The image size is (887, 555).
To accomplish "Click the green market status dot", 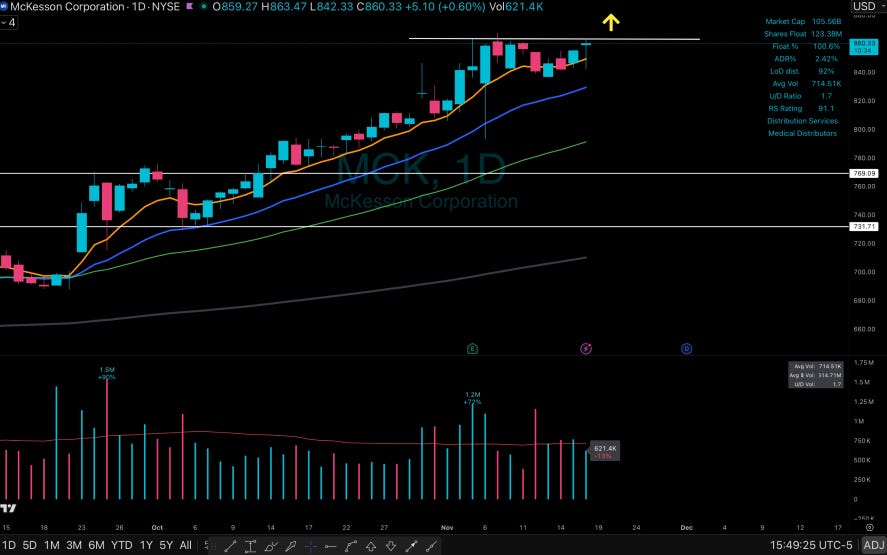I will click(x=203, y=7).
